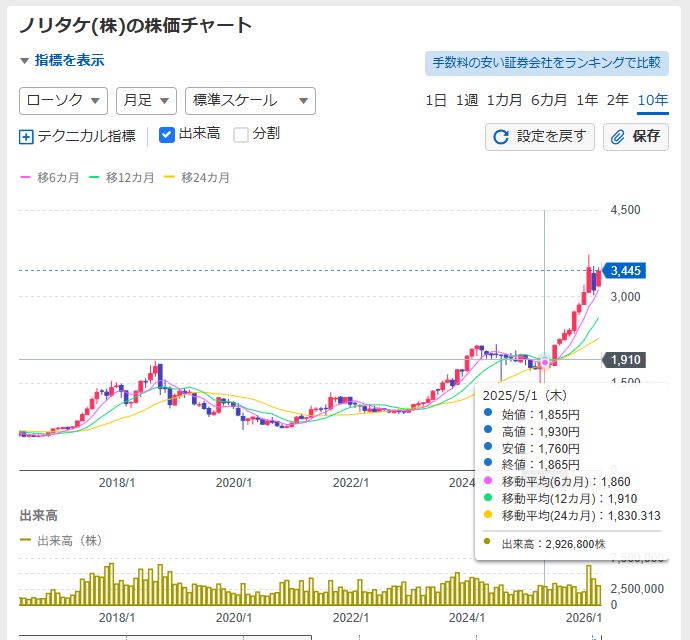Select the 1年 range tab
This screenshot has width=690, height=640.
point(587,100)
